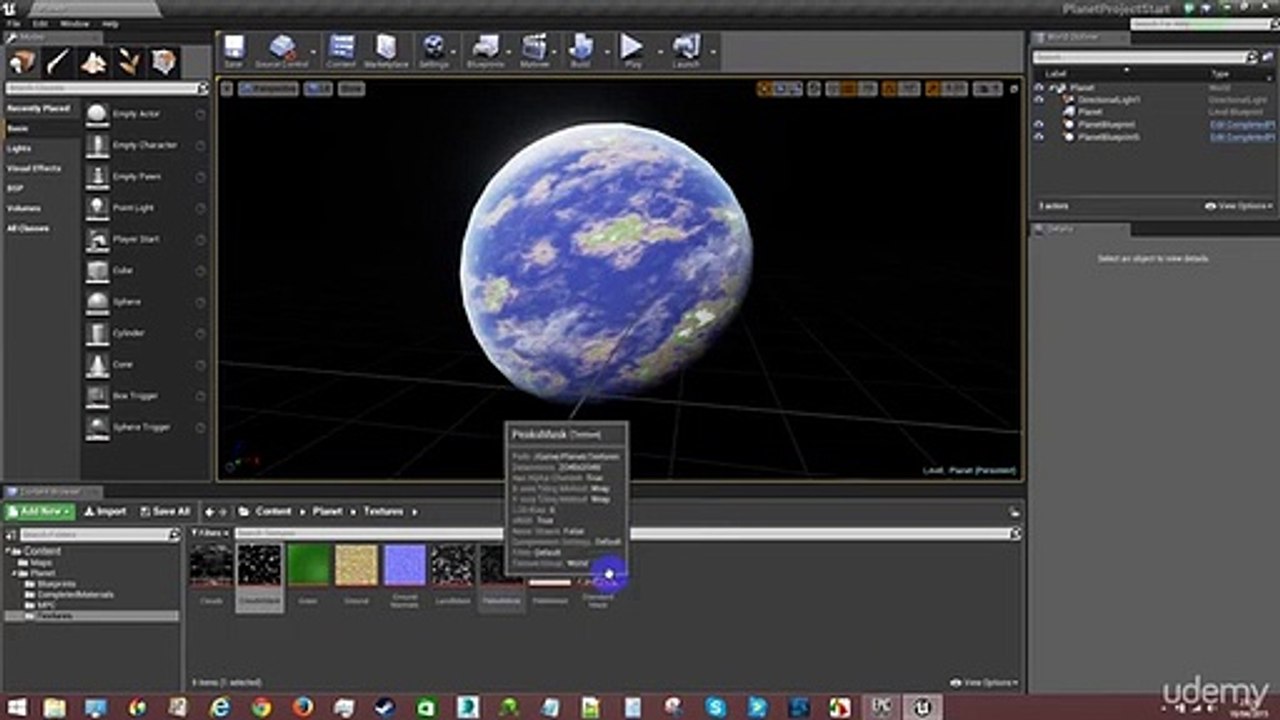
Task: Select the Place mode icon
Action: (22, 62)
